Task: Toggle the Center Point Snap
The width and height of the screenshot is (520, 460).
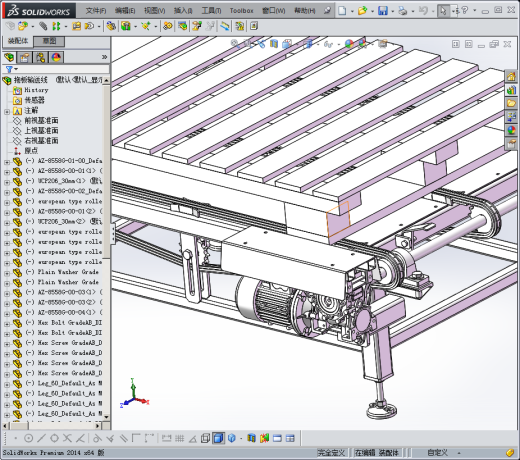Action: [29, 438]
